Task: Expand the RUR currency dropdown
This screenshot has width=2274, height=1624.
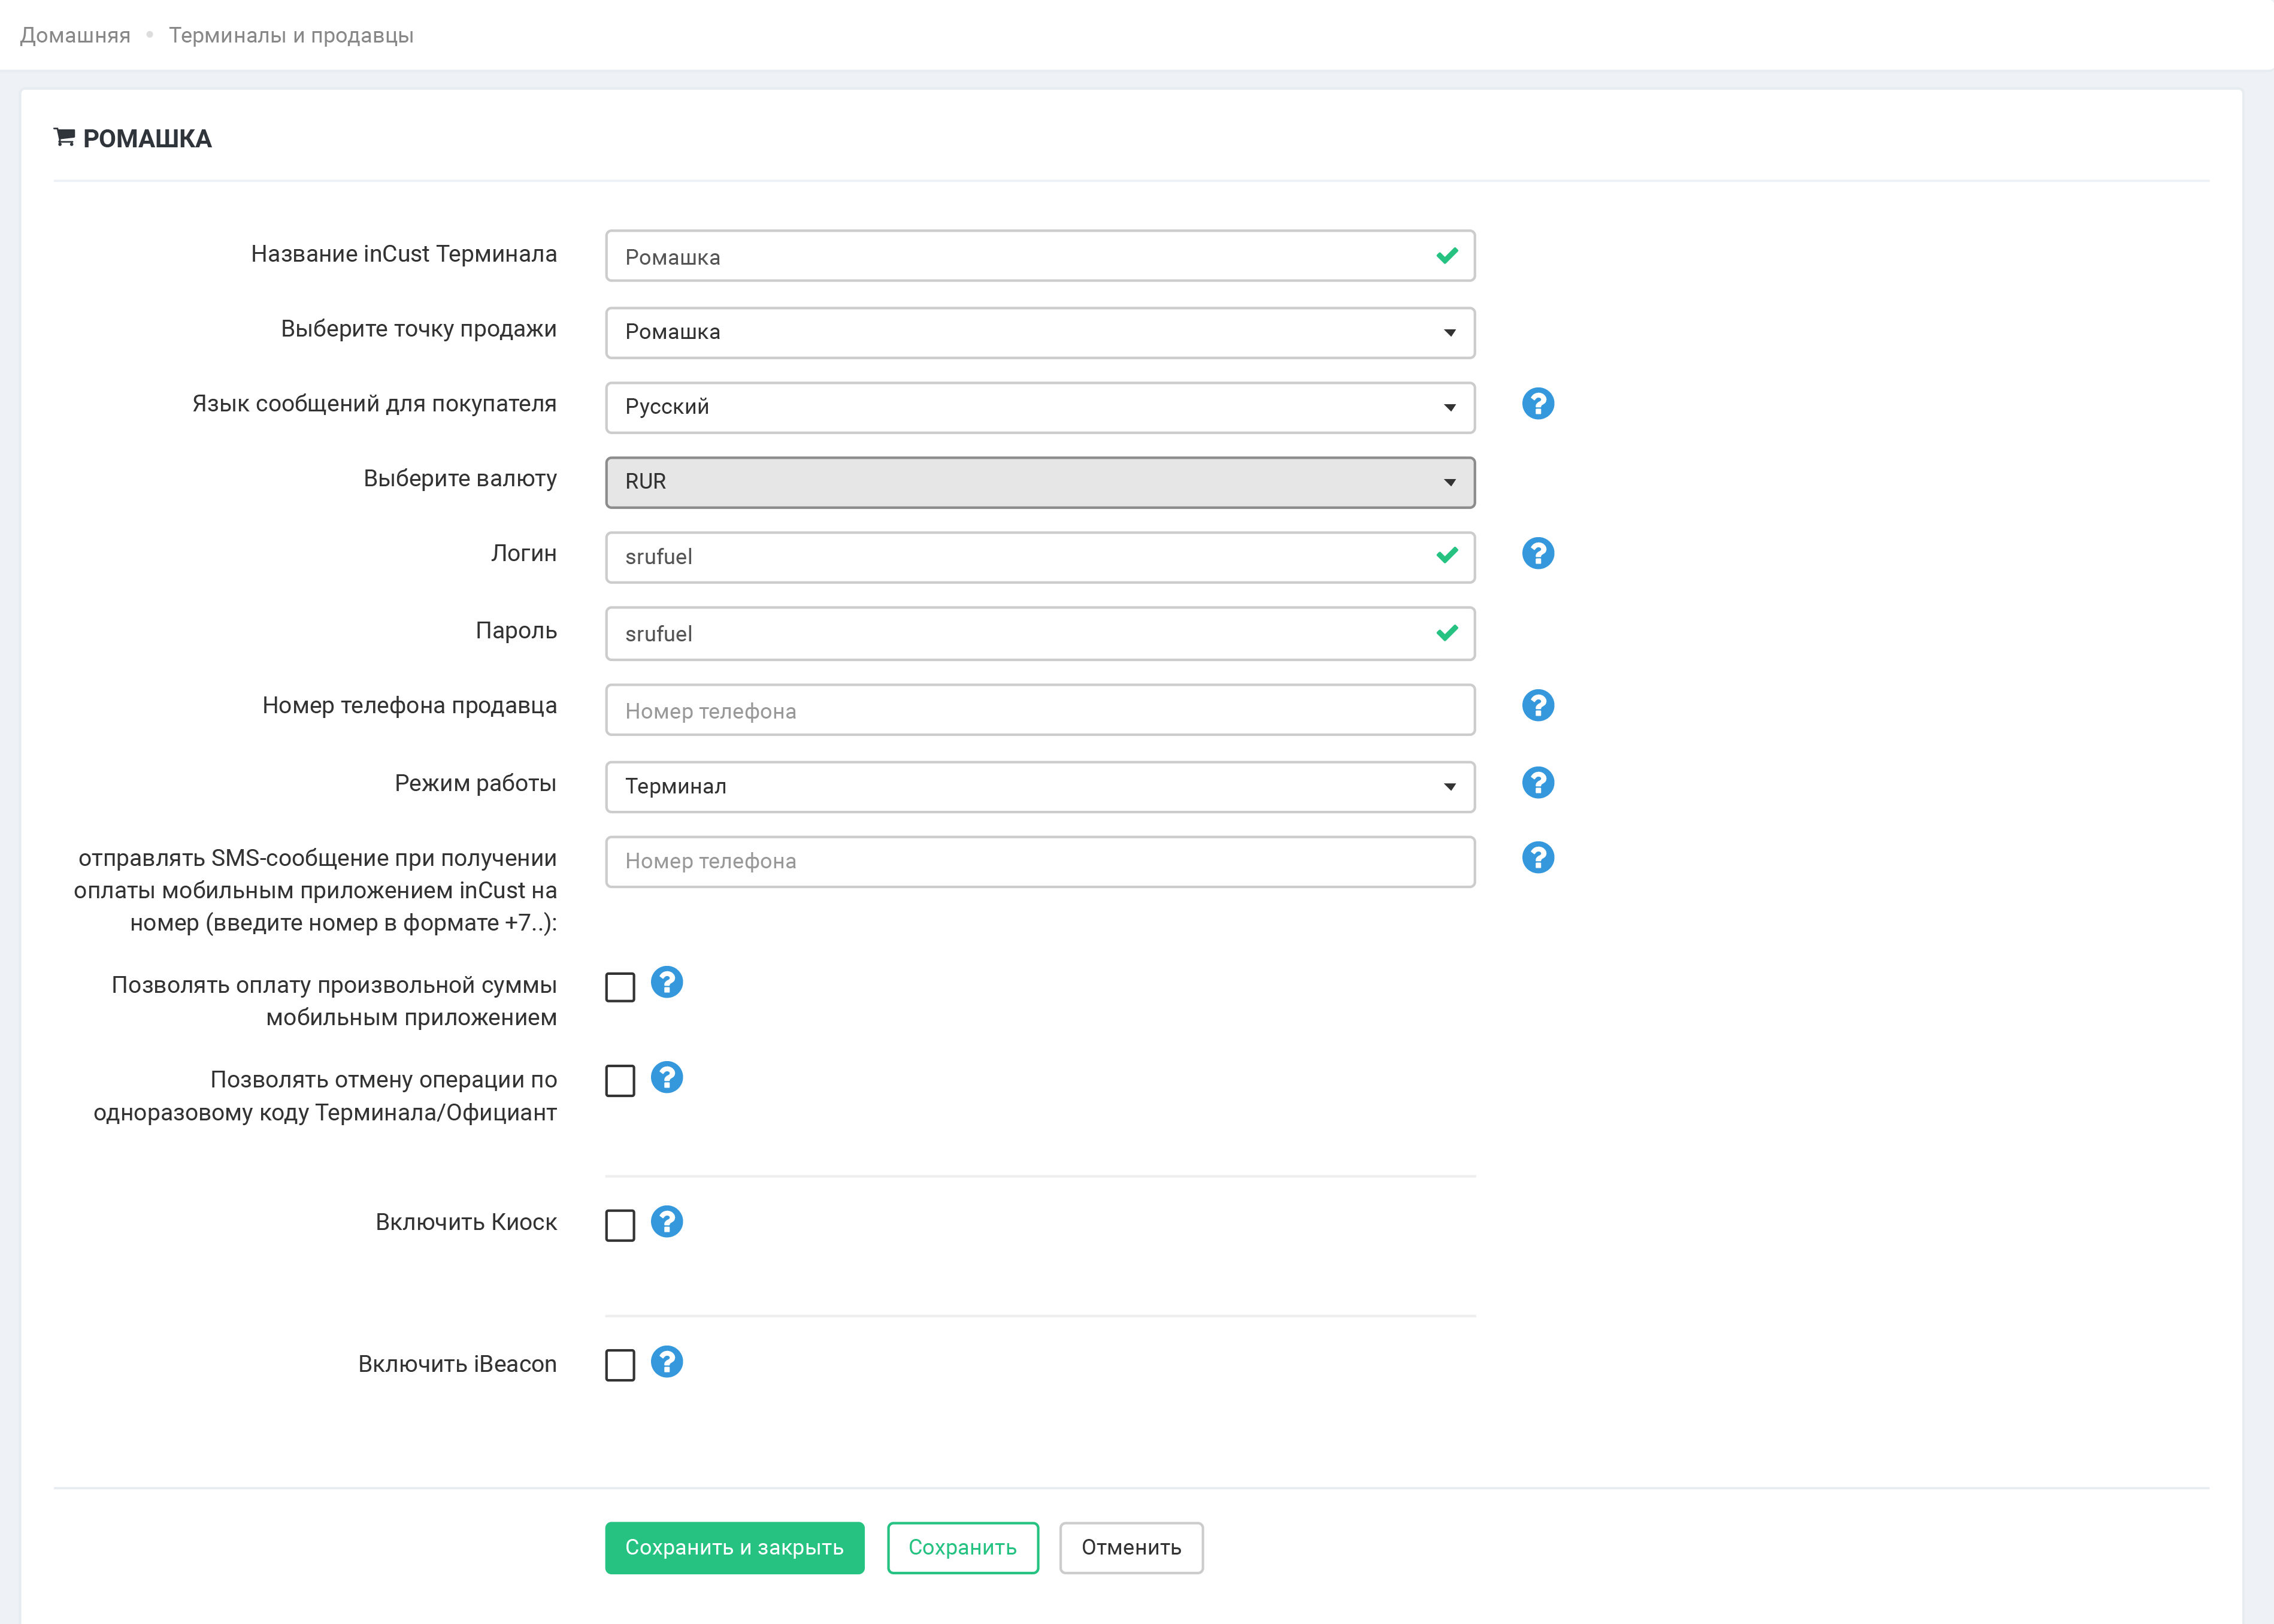Action: (x=1039, y=482)
